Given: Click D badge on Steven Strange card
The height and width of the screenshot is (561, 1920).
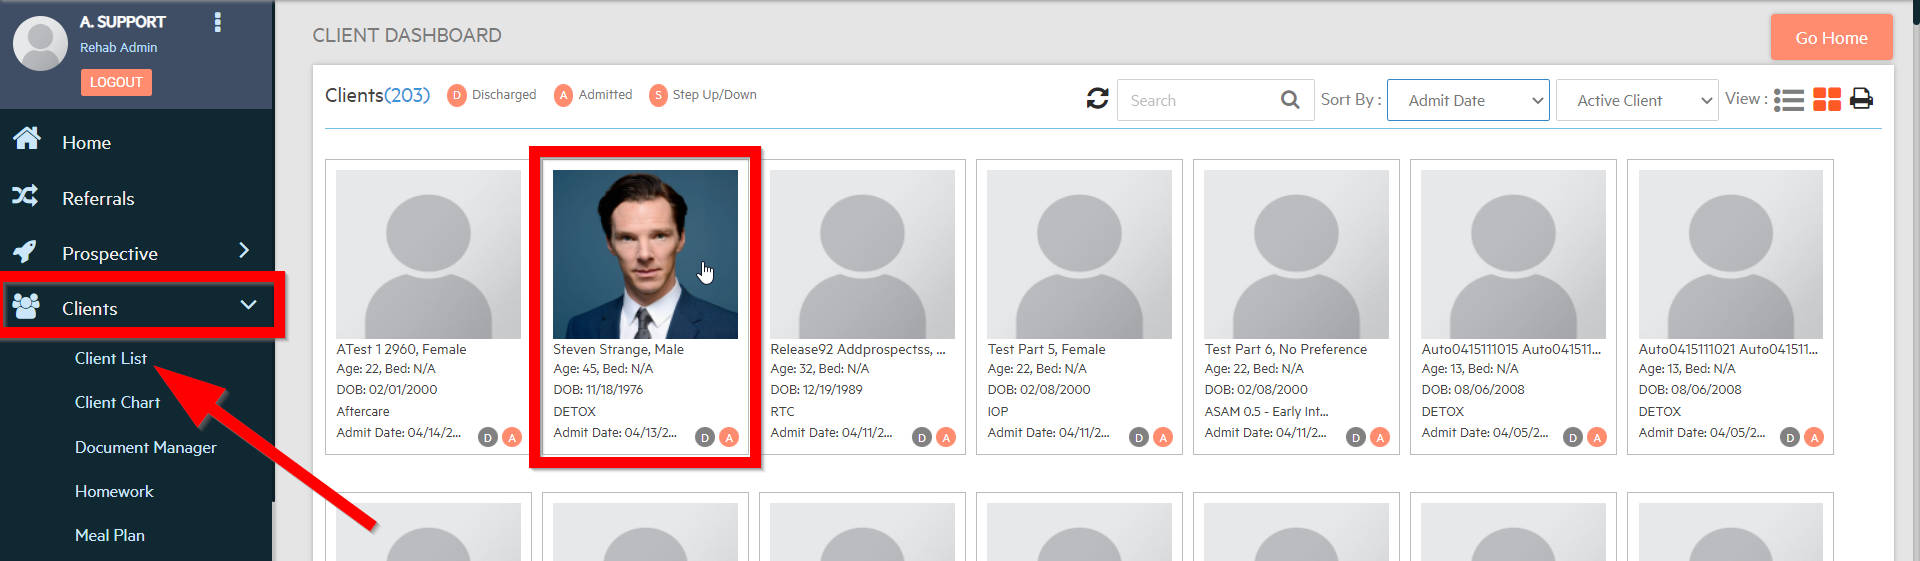Looking at the screenshot, I should (705, 437).
